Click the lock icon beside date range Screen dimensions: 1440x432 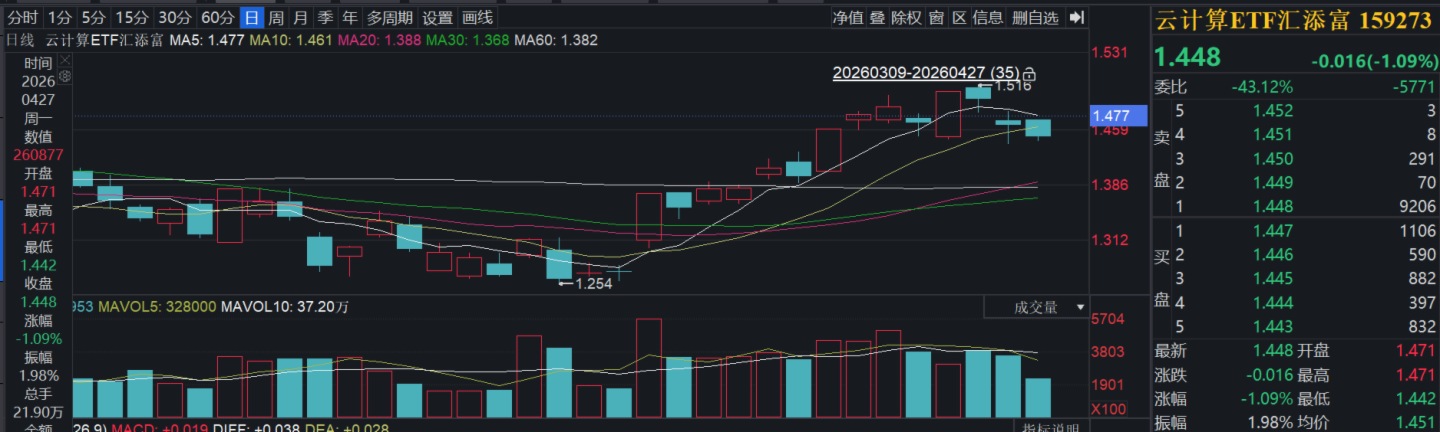point(1029,74)
